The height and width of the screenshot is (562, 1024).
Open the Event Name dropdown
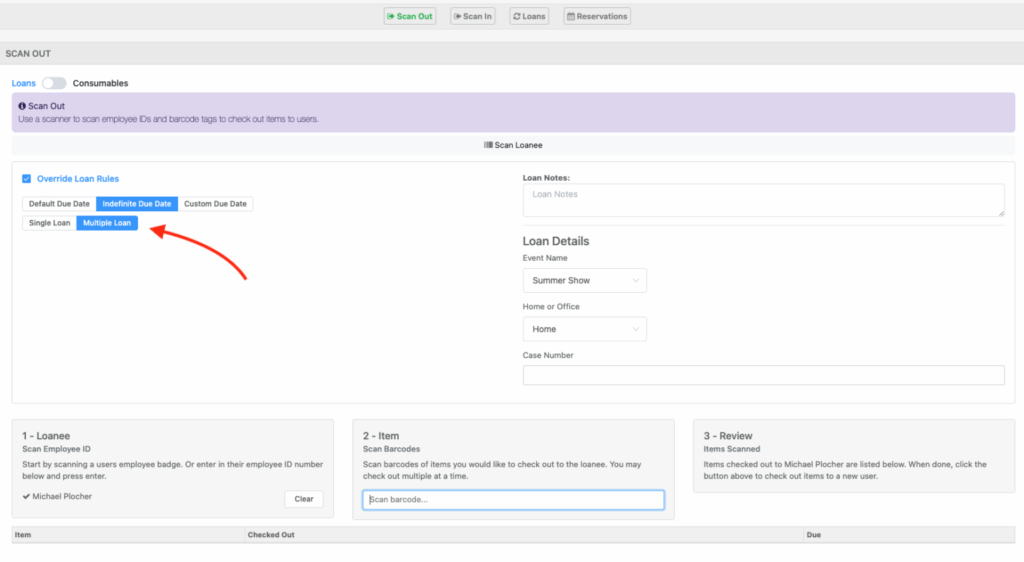pos(584,280)
